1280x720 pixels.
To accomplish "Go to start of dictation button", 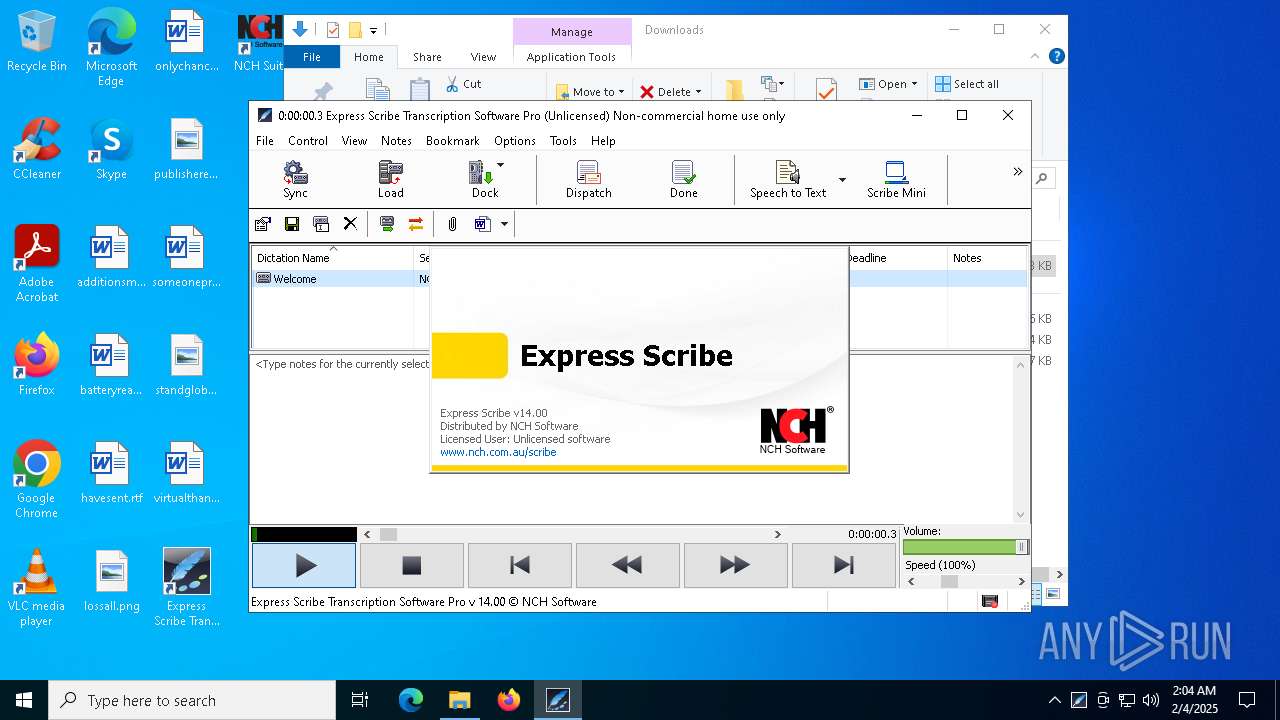I will (x=520, y=566).
